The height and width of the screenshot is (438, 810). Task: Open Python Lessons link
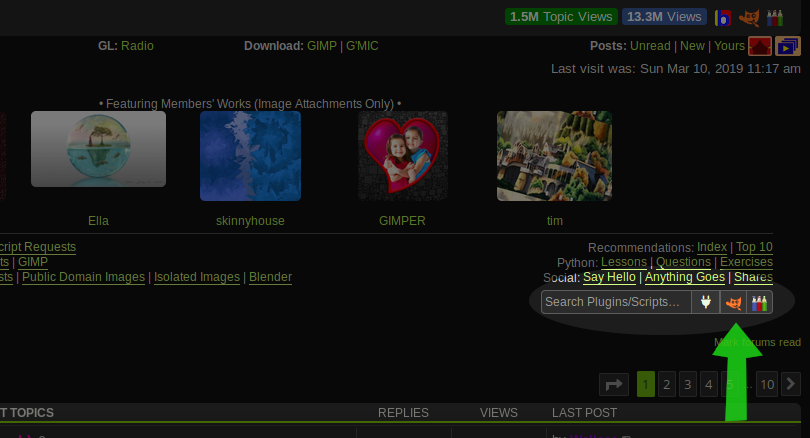point(624,262)
